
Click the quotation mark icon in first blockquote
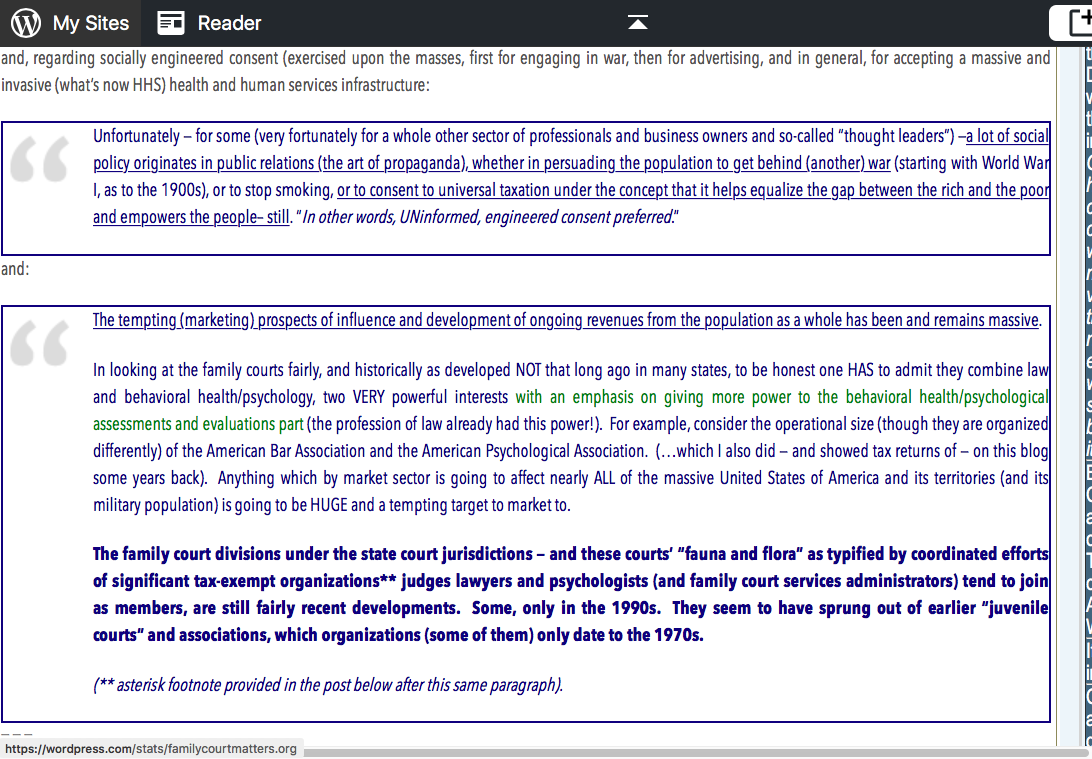[41, 160]
